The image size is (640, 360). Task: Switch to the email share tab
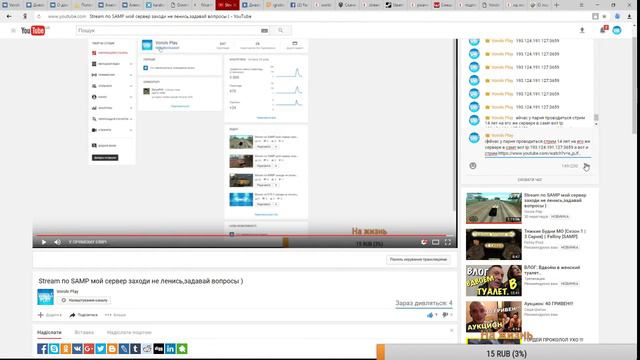coord(129,332)
